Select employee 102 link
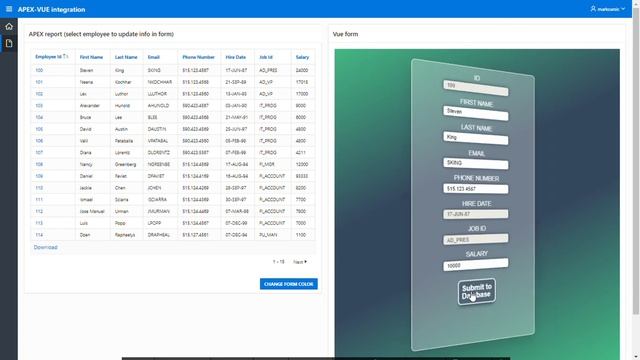This screenshot has height=360, width=640. coord(39,94)
